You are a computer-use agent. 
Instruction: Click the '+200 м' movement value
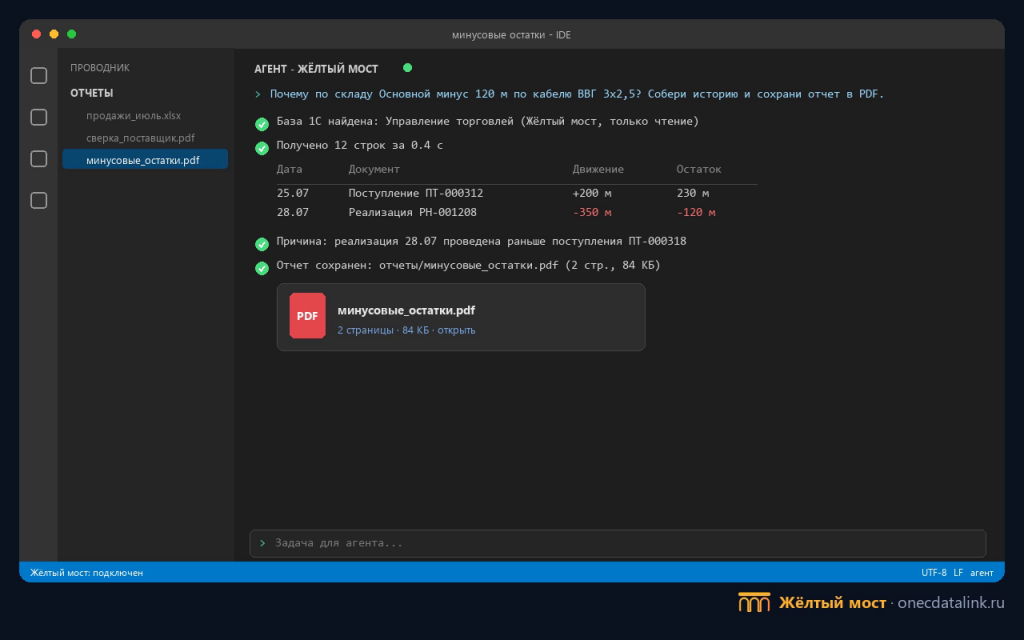592,193
